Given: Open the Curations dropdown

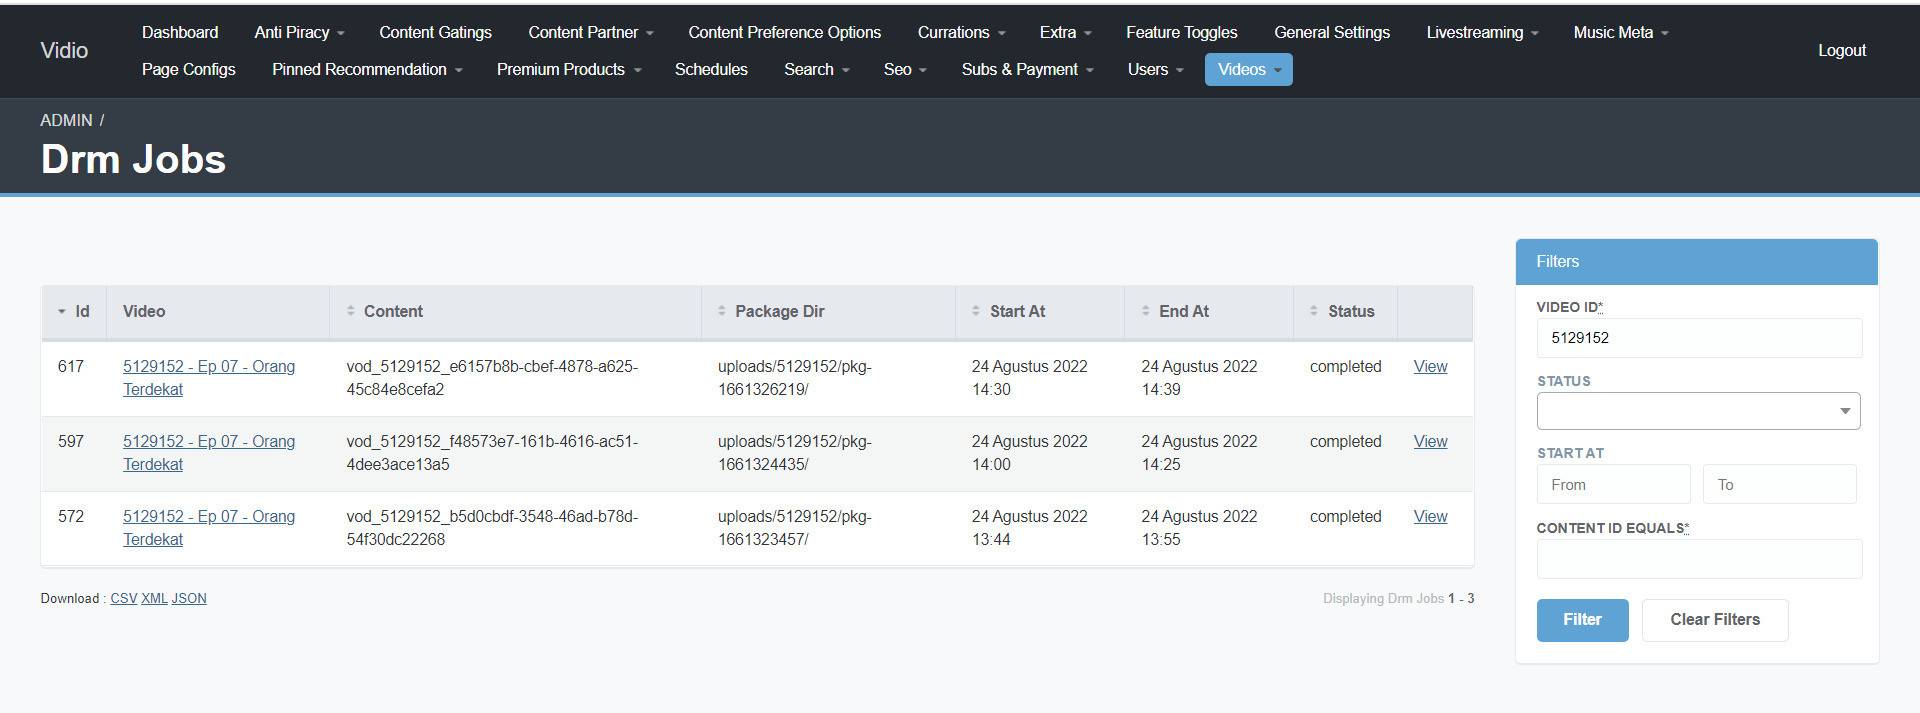Looking at the screenshot, I should click(961, 32).
